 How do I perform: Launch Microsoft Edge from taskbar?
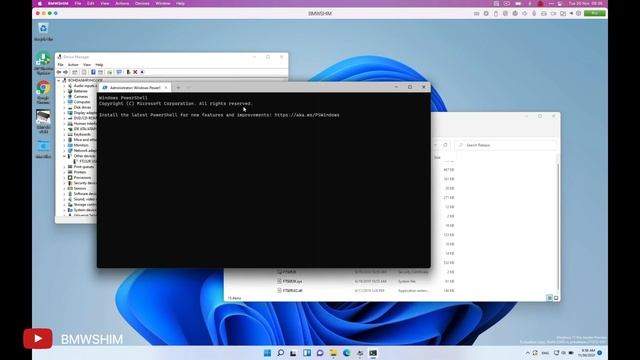pyautogui.click(x=347, y=353)
